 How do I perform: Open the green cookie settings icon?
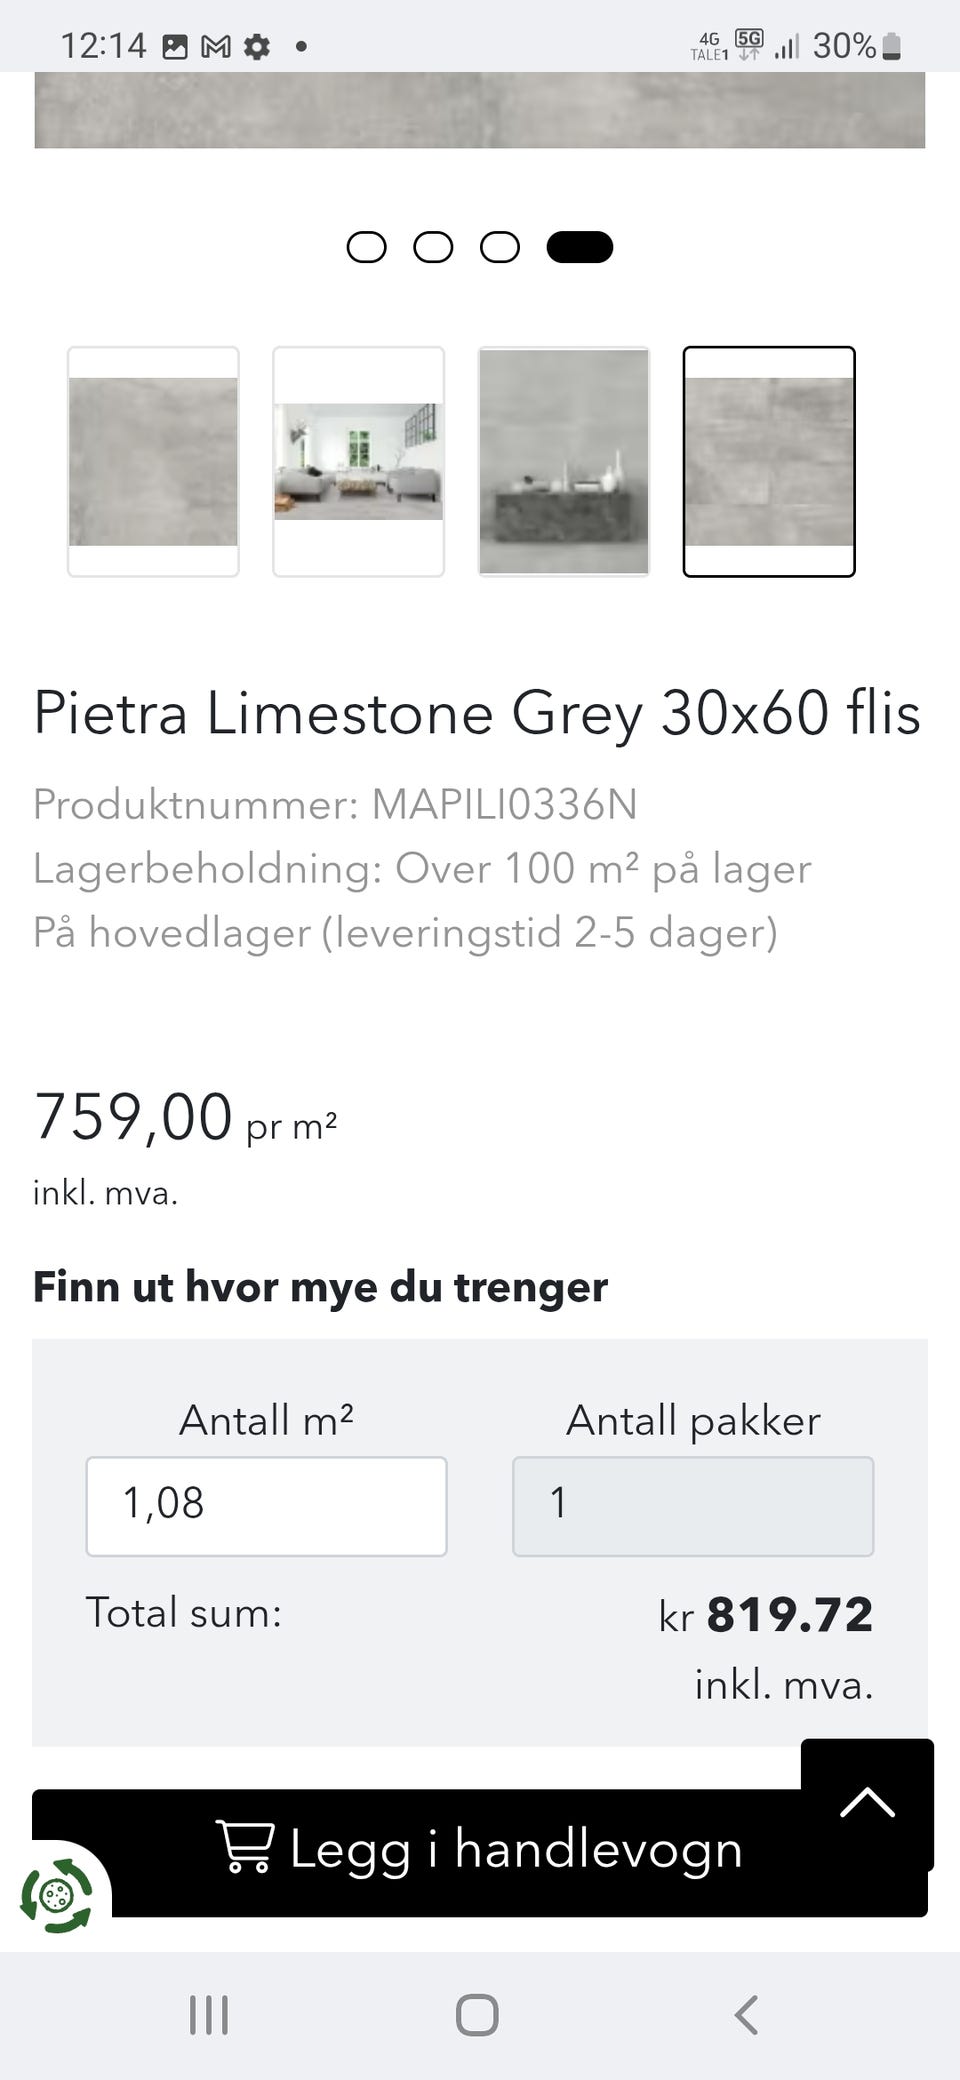(57, 1893)
